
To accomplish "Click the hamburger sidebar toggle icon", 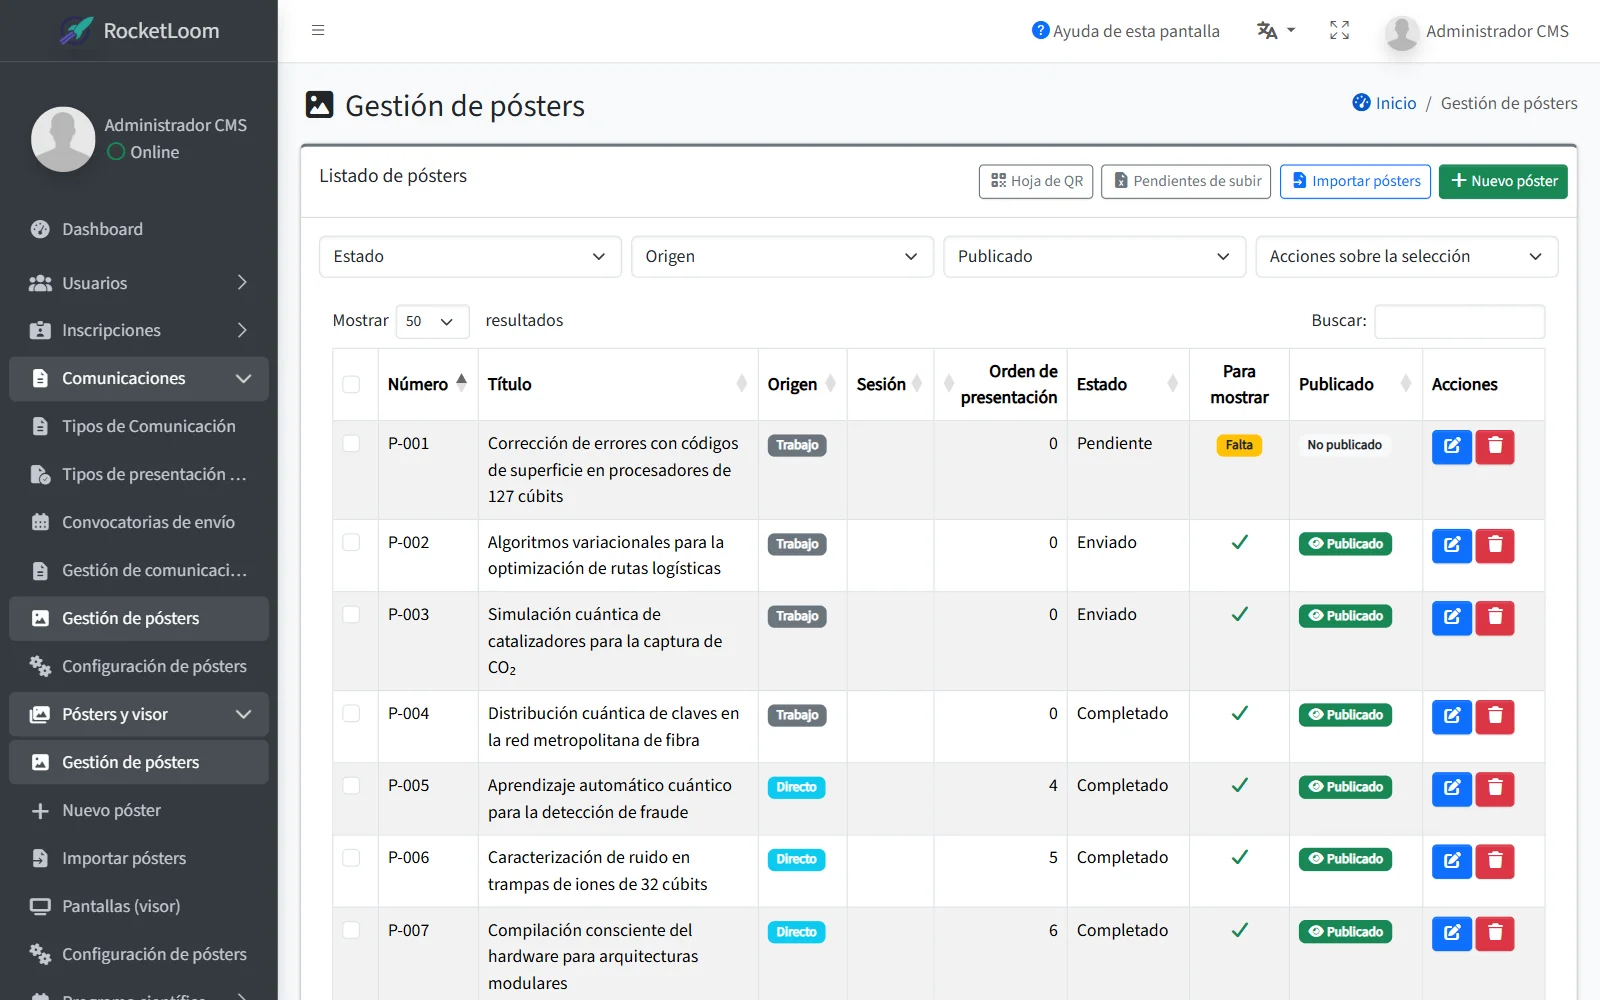I will point(318,30).
